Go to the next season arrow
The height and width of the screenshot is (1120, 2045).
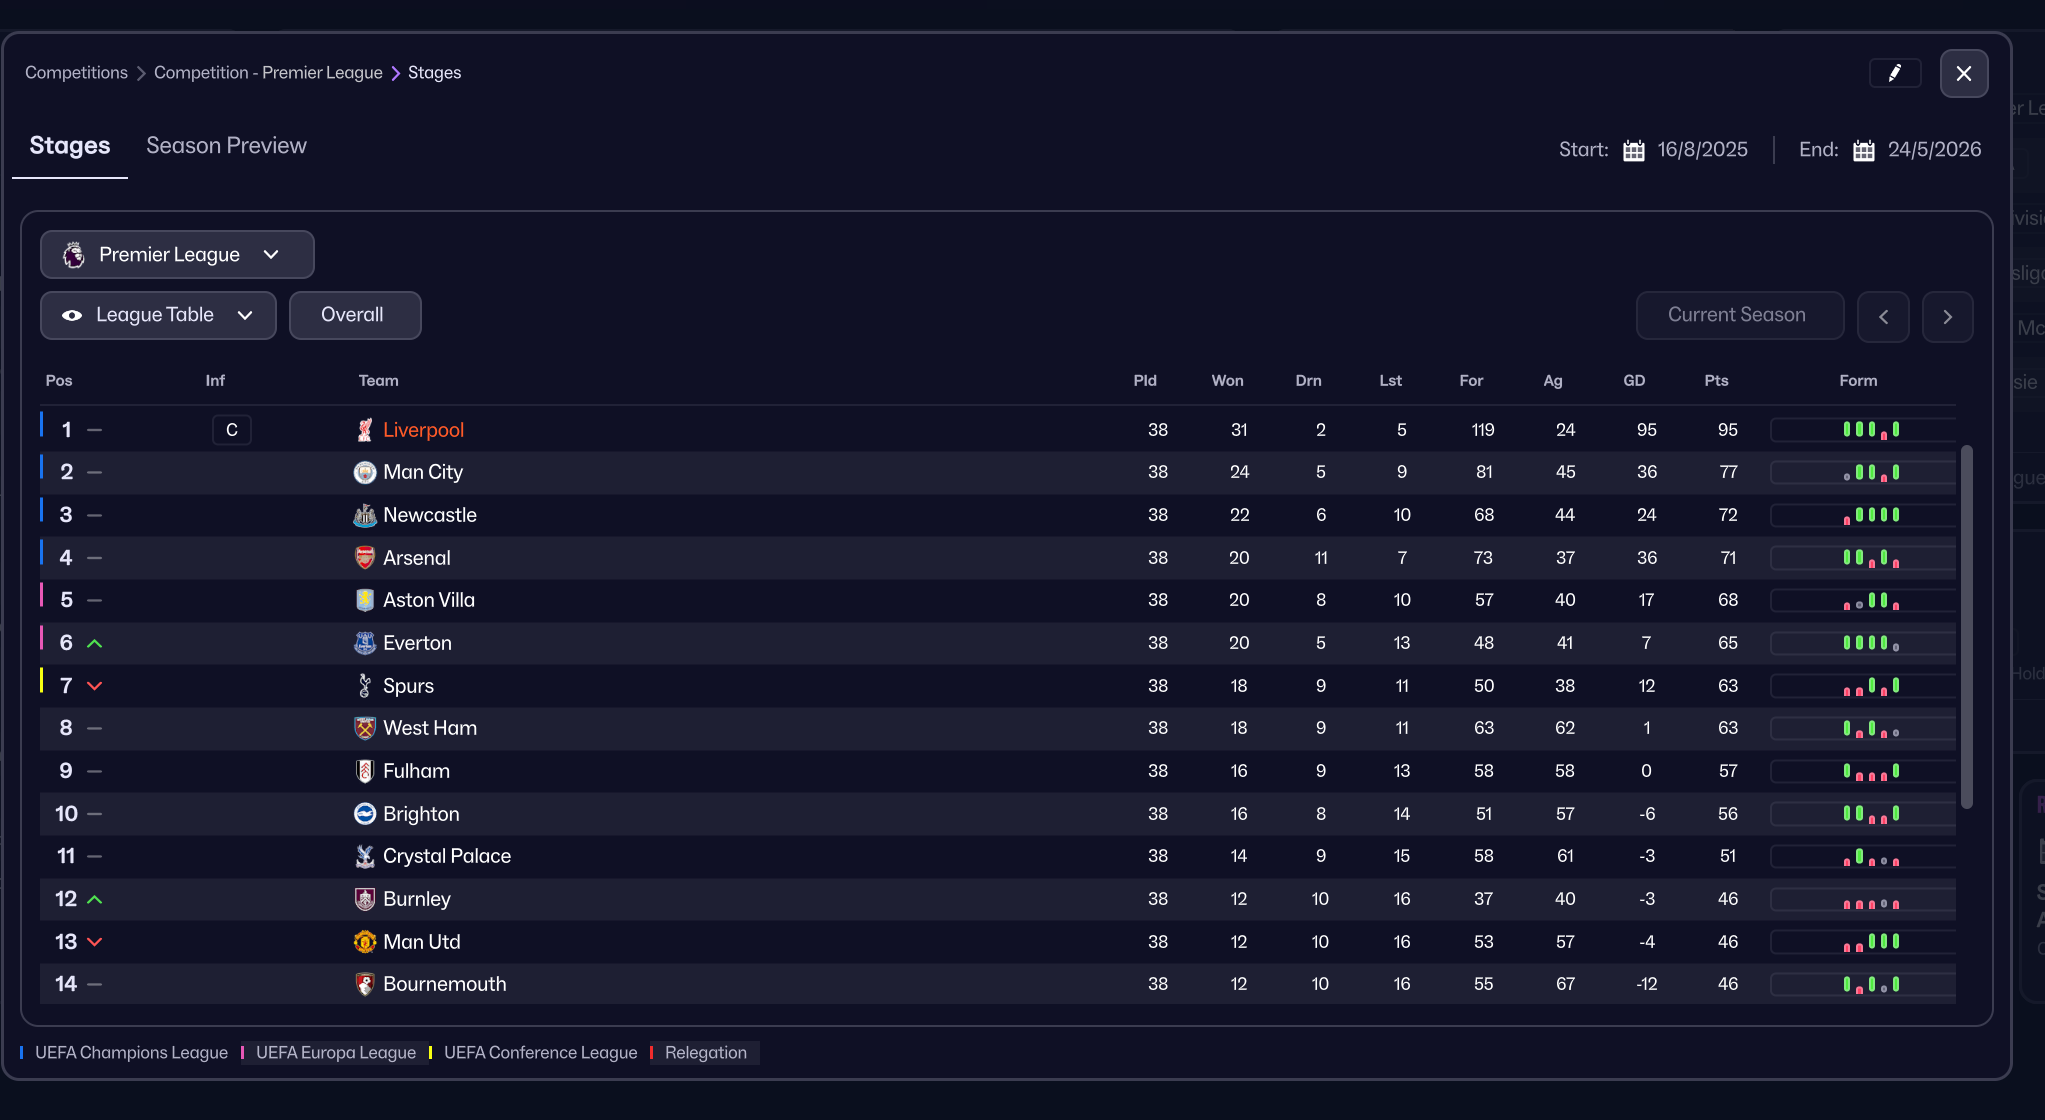[1947, 317]
